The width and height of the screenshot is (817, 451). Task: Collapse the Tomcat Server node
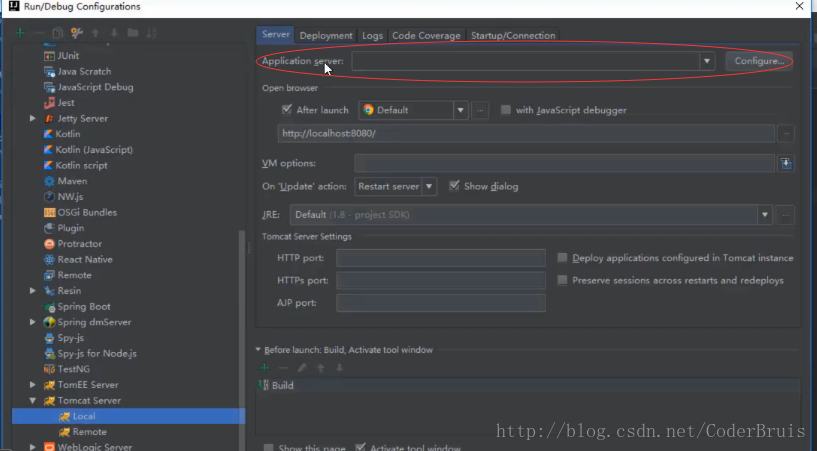(x=32, y=400)
